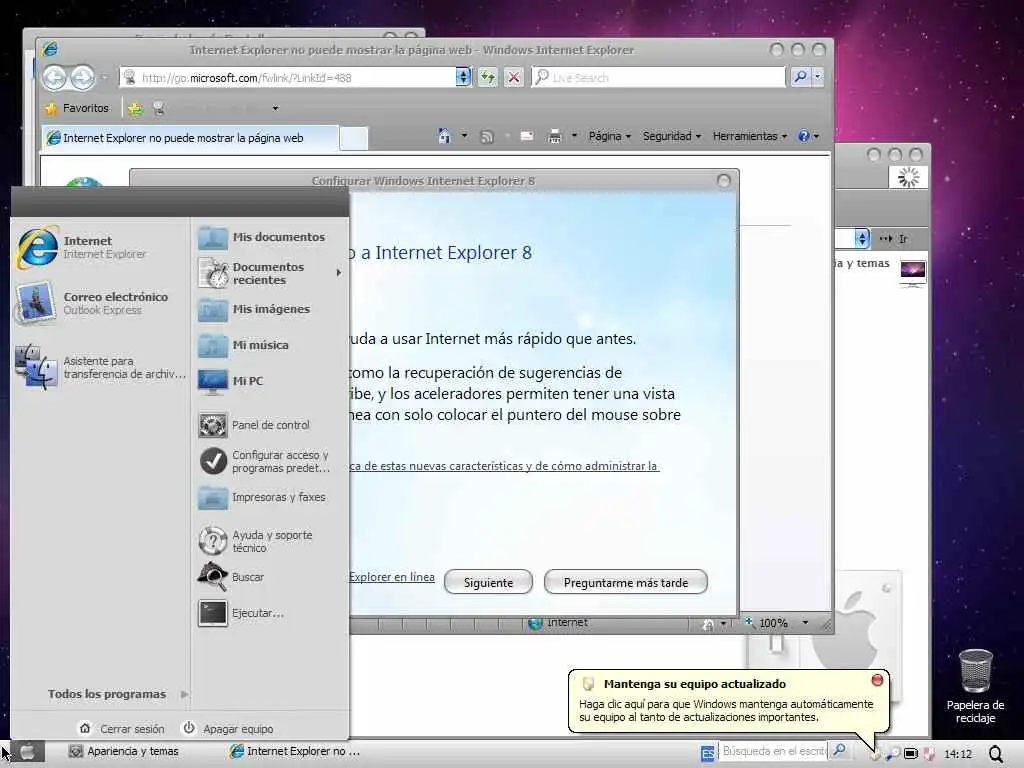The height and width of the screenshot is (768, 1024).
Task: Open Mis documentos folder
Action: tap(262, 237)
